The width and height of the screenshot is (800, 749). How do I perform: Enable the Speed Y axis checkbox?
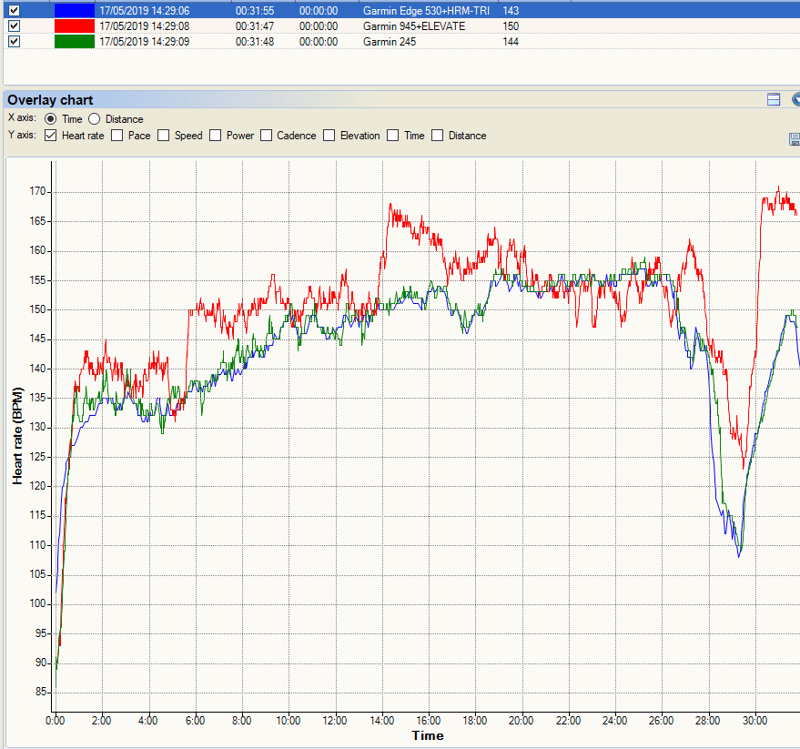point(163,135)
